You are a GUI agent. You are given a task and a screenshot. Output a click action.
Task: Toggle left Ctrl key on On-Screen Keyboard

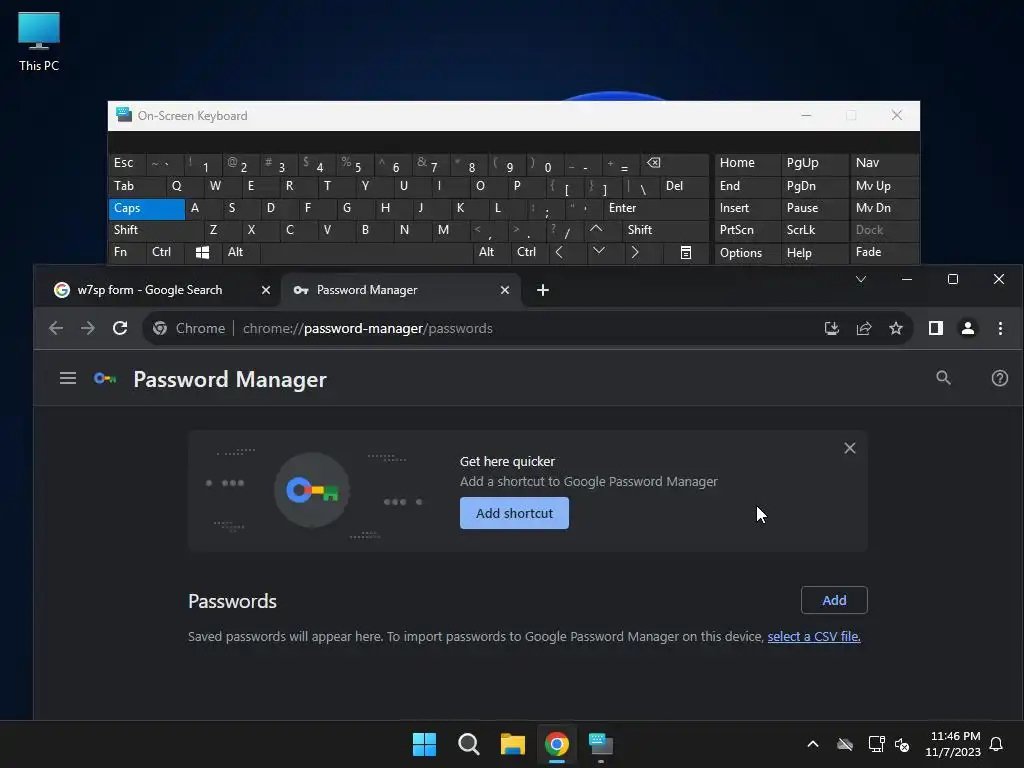pos(165,252)
